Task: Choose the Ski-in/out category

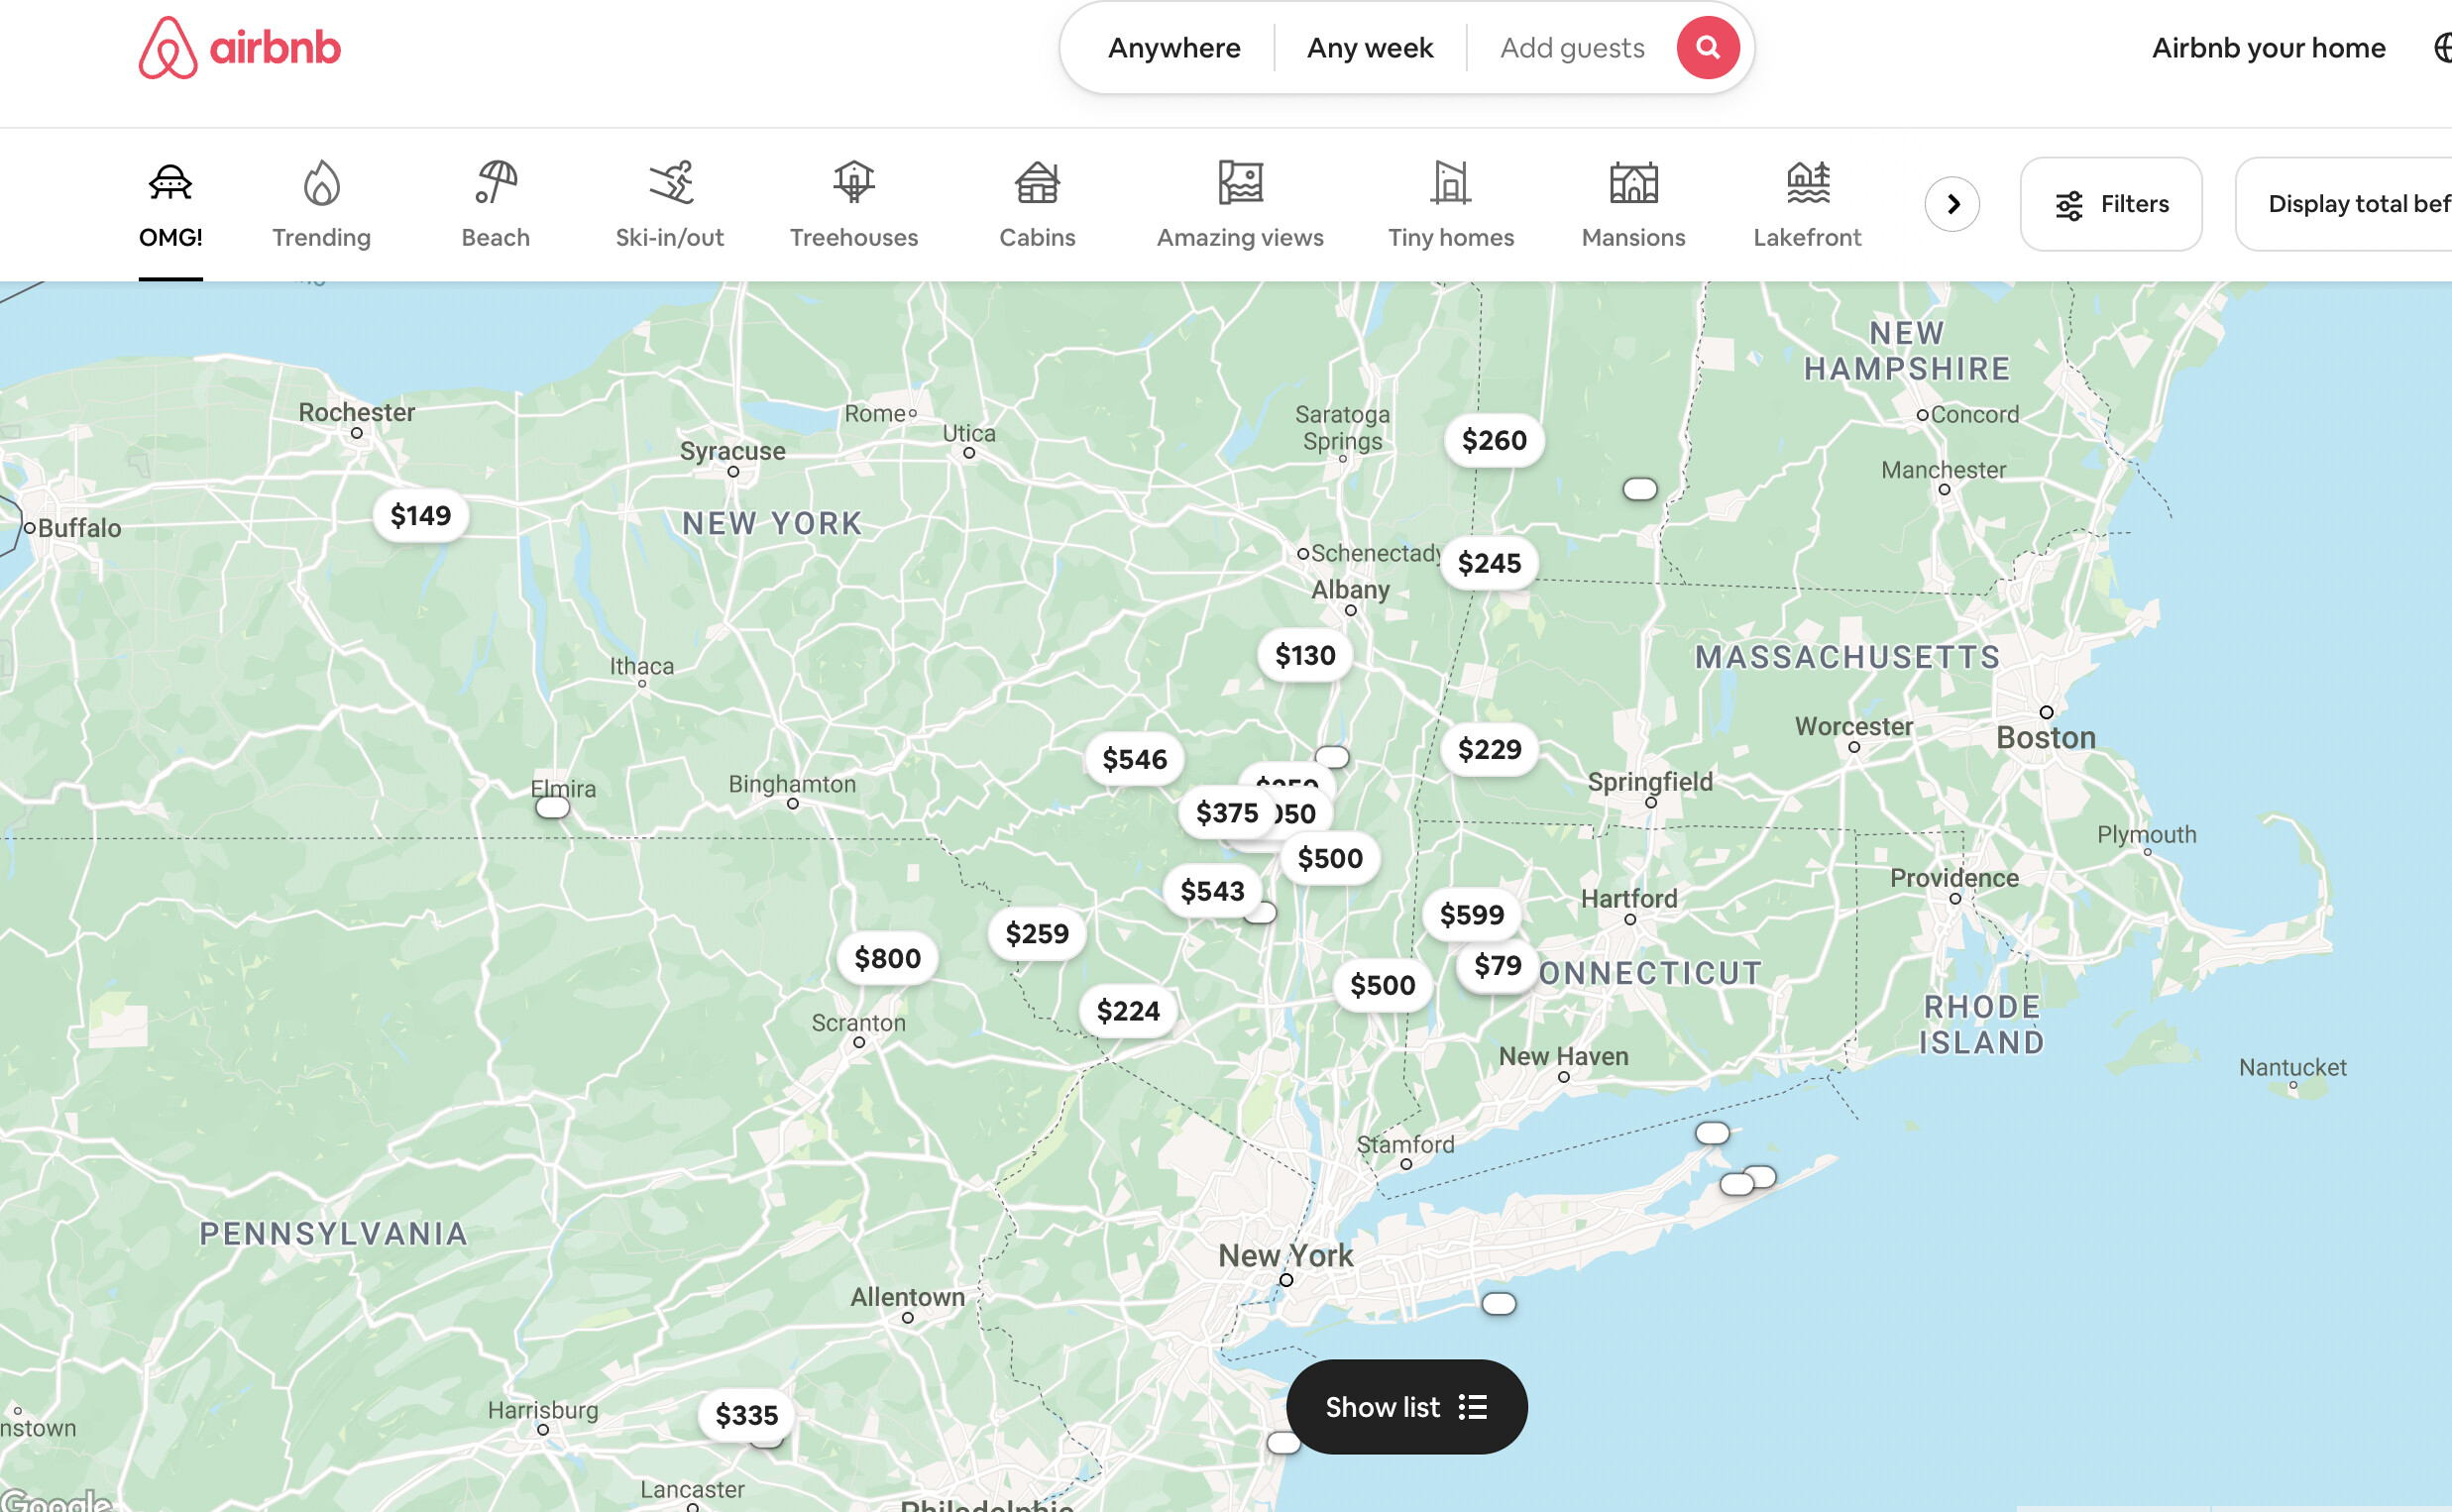Action: tap(669, 205)
